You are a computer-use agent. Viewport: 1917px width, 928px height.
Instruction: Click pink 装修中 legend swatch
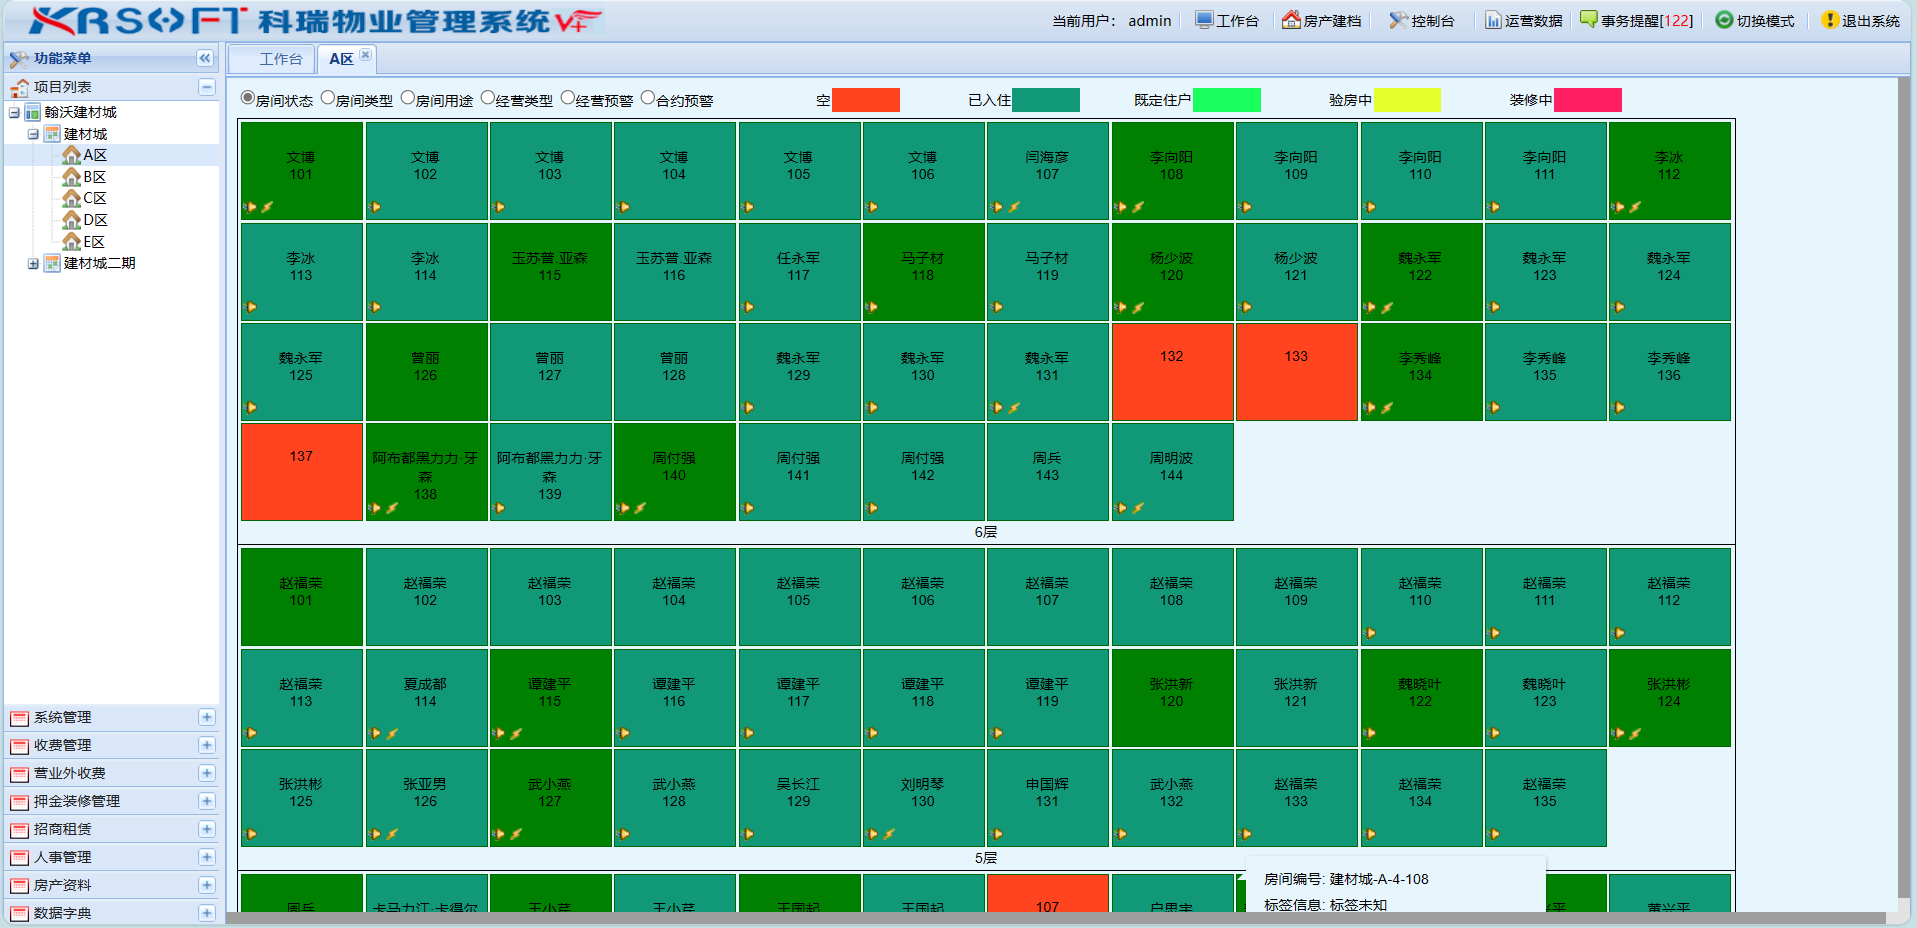pos(1588,100)
